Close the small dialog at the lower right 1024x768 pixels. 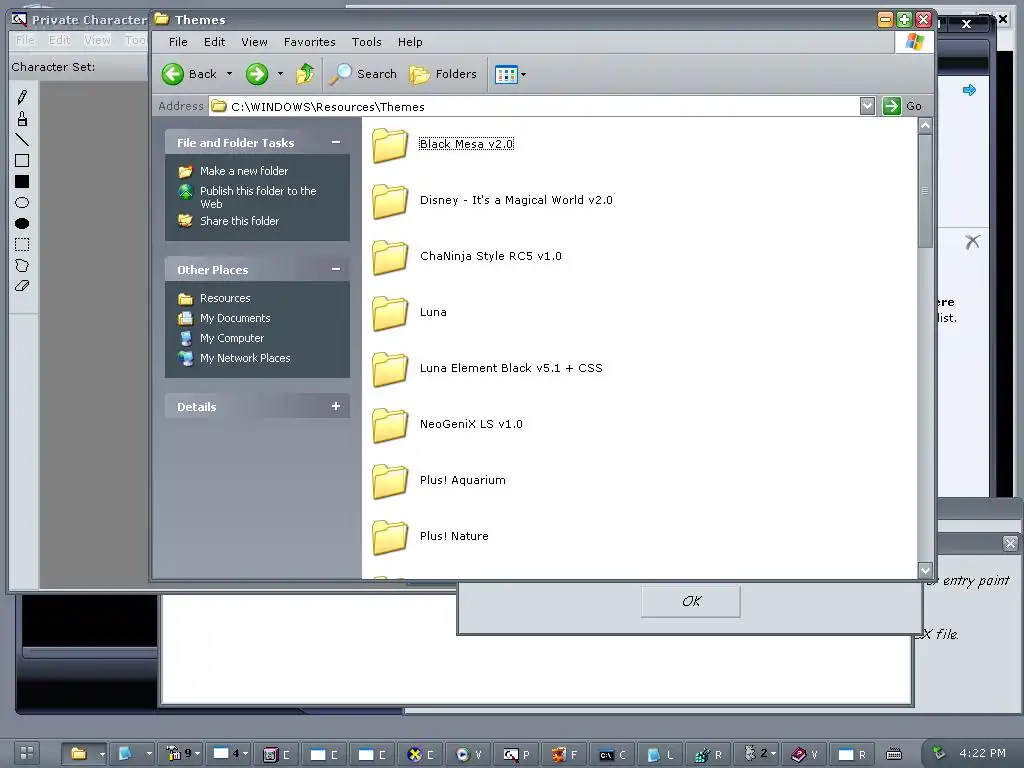click(x=1010, y=543)
